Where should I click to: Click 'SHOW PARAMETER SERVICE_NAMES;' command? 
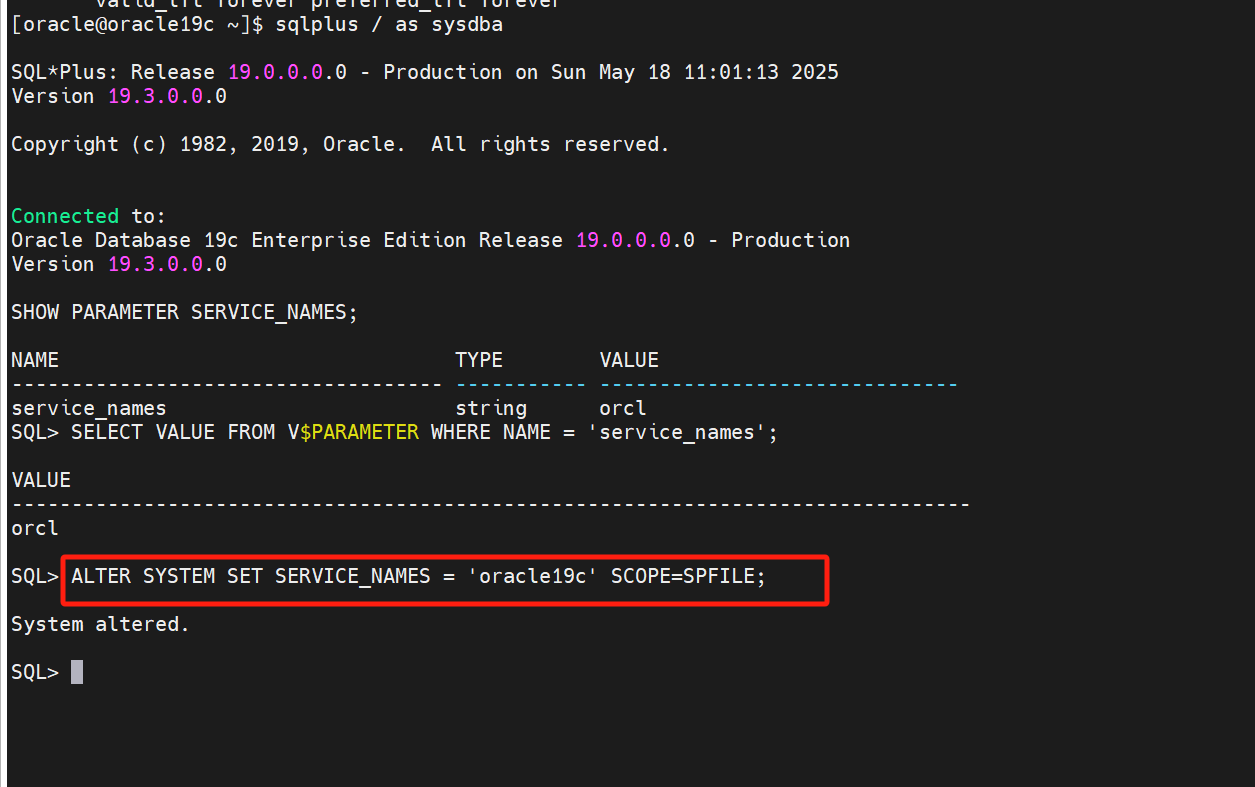184,312
